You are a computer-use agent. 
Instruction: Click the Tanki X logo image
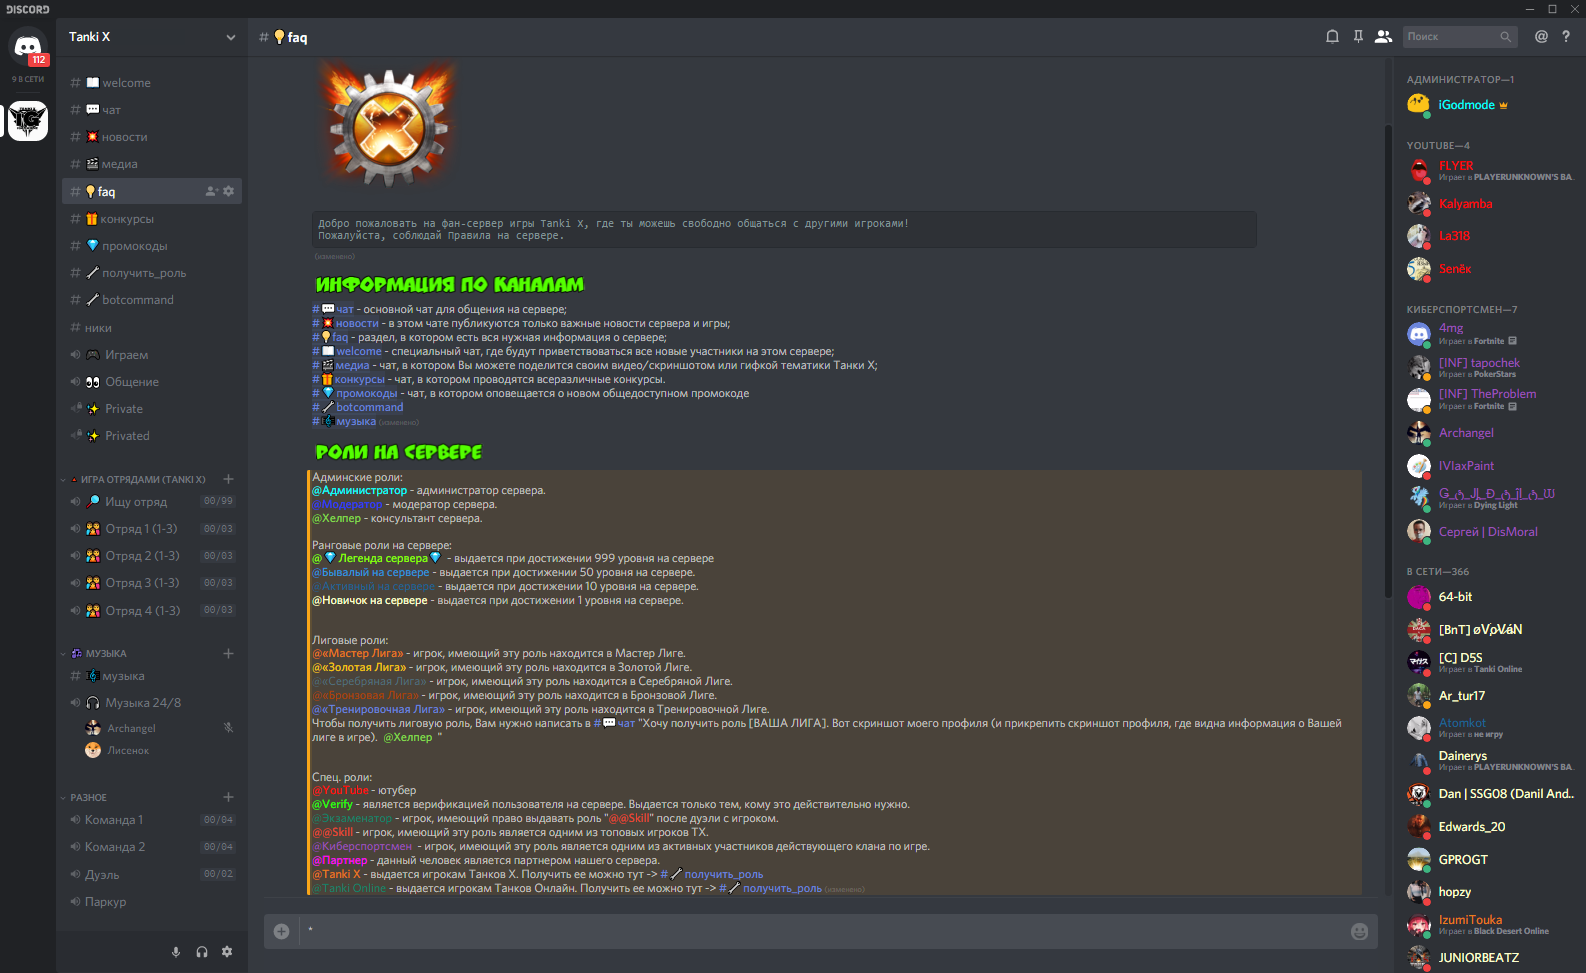[x=388, y=126]
